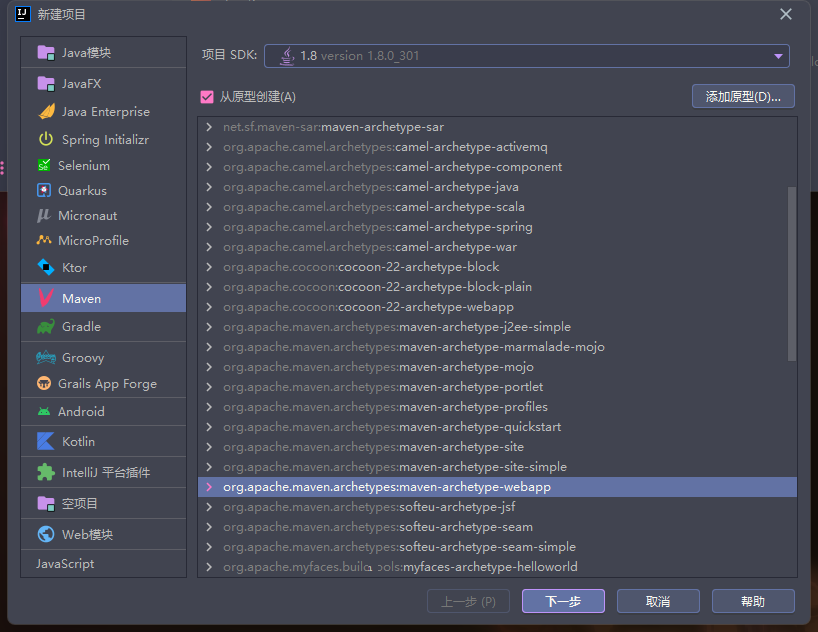
Task: Choose the 空项目 folder icon
Action: (x=46, y=503)
